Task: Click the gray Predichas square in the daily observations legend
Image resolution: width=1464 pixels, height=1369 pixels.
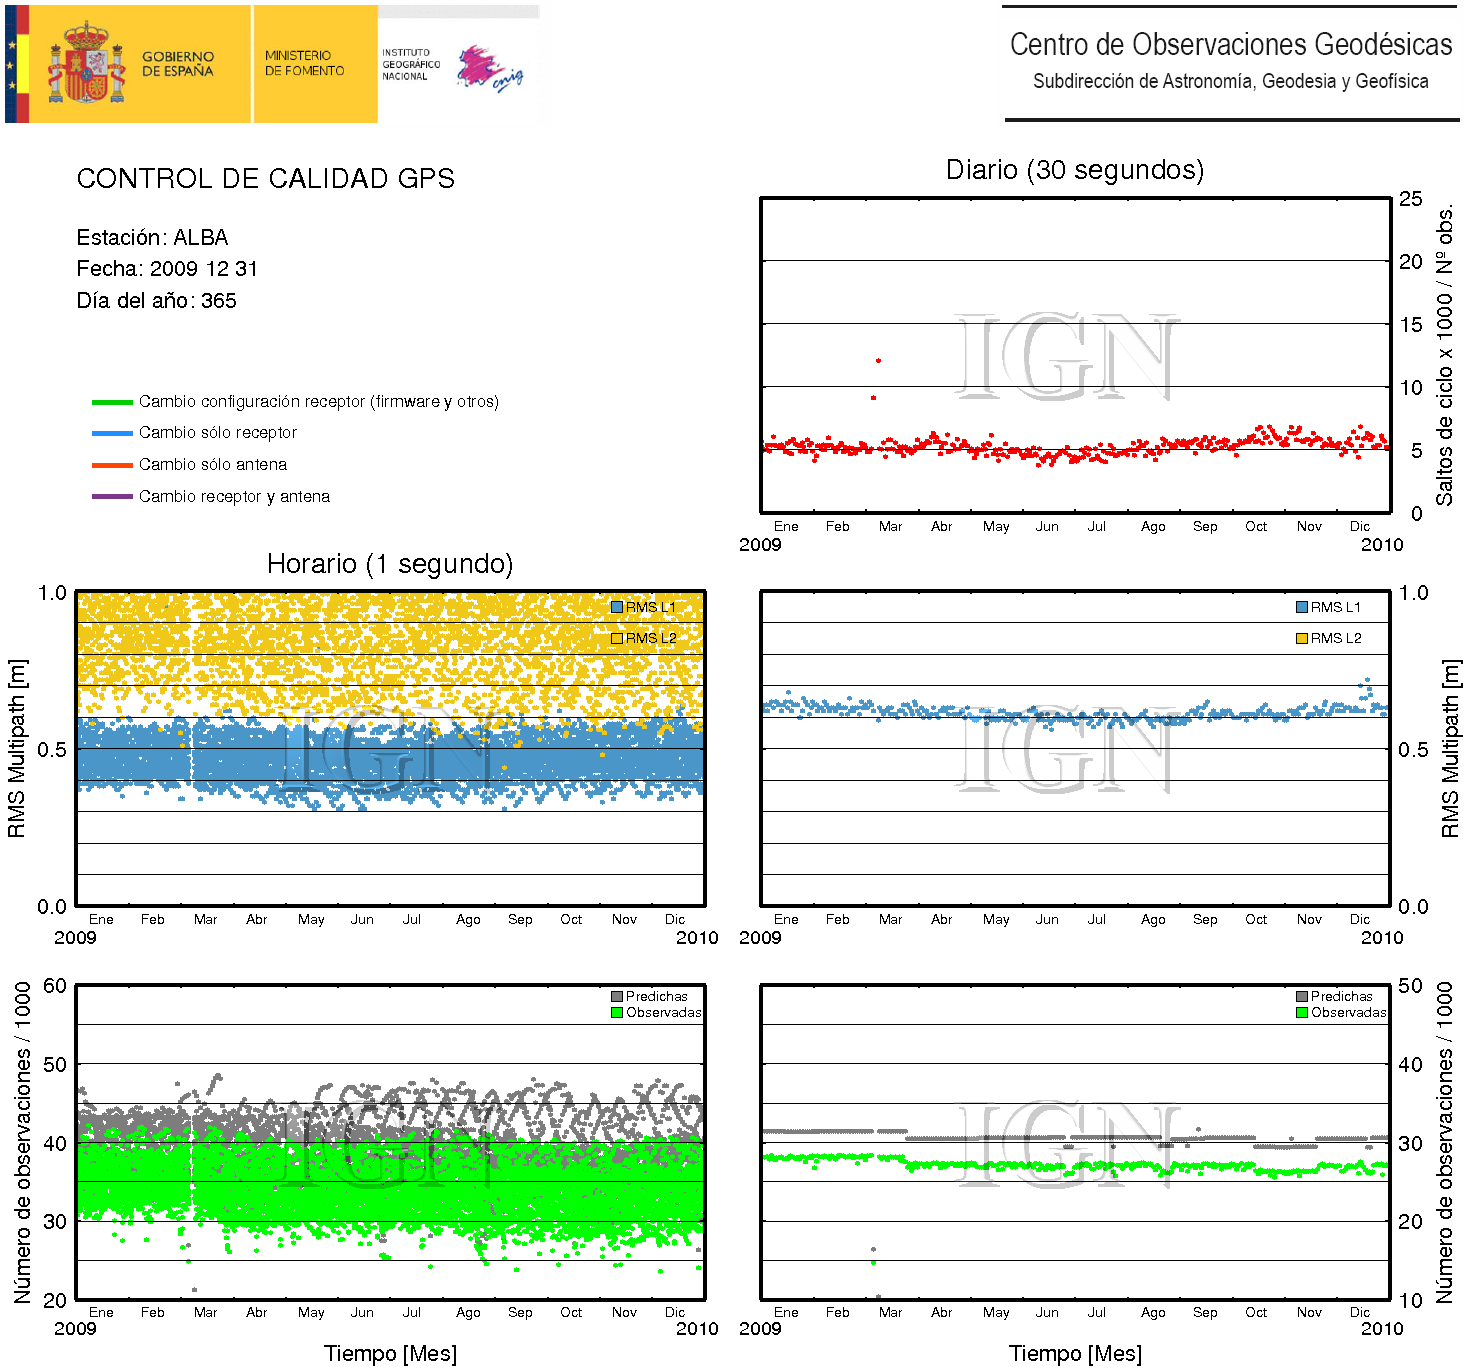Action: pyautogui.click(x=1302, y=996)
